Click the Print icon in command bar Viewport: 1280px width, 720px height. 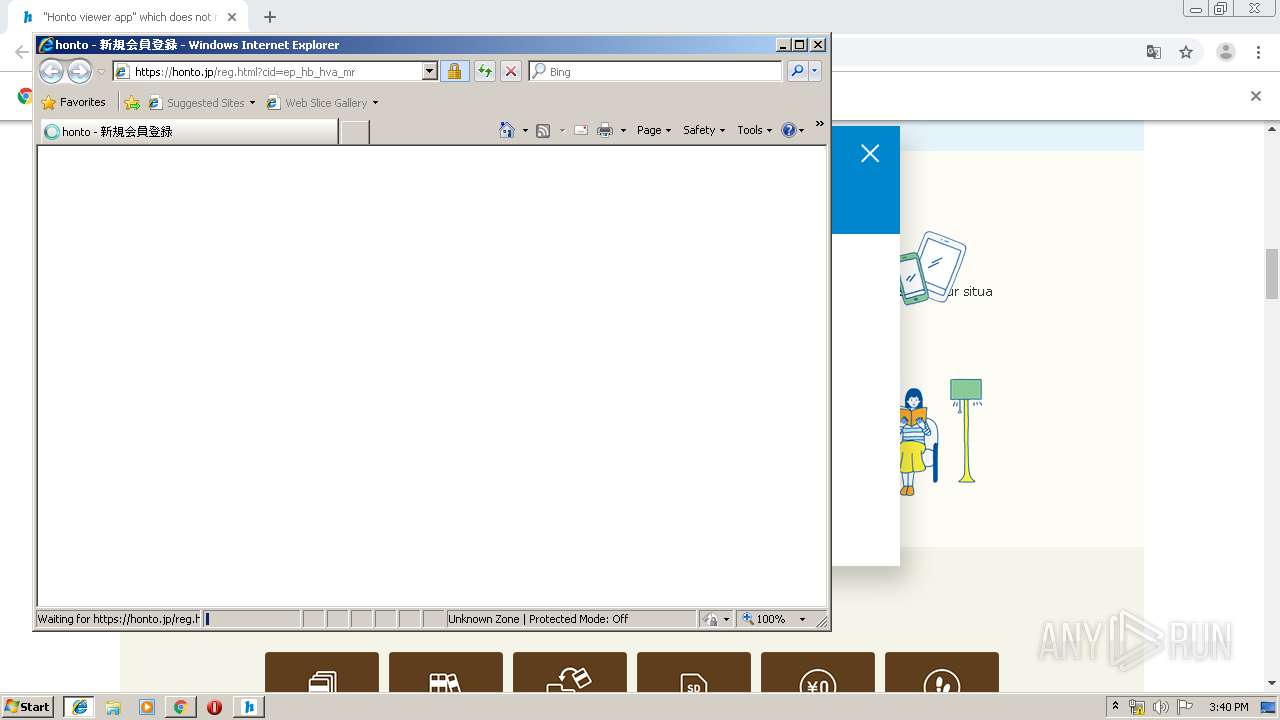(x=605, y=130)
